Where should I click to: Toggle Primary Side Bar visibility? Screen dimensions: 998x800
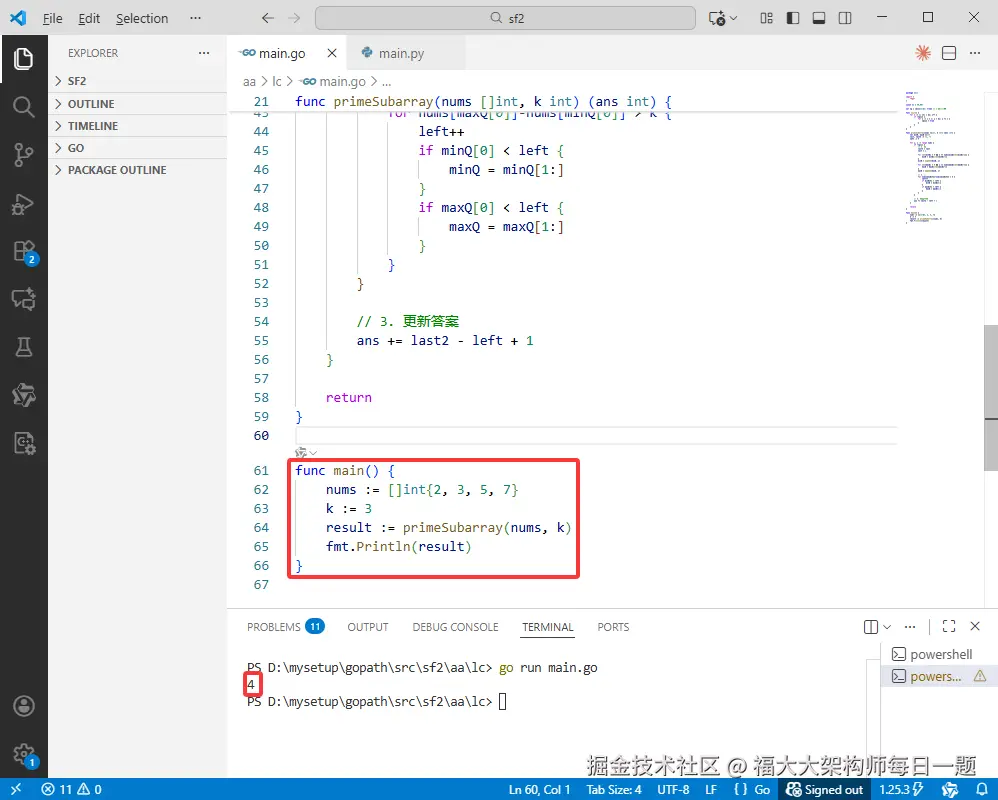pos(792,18)
